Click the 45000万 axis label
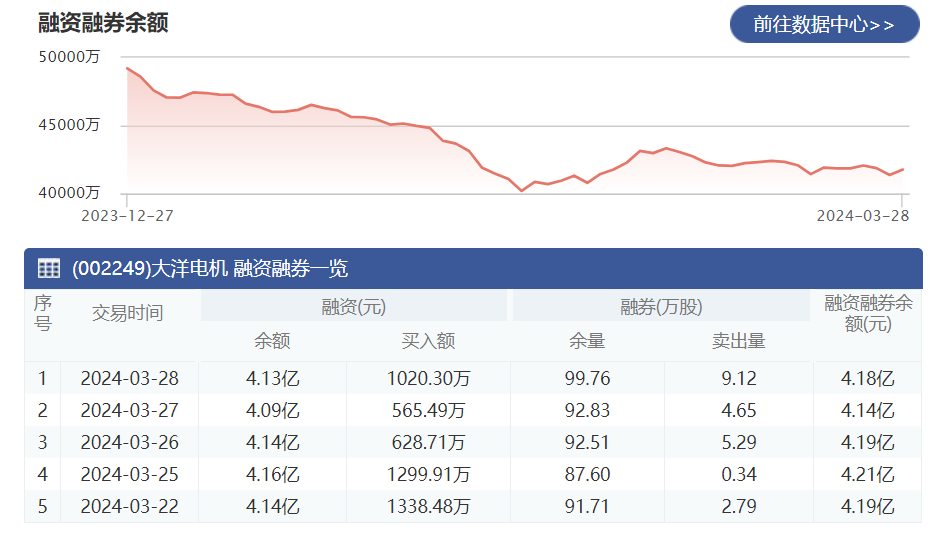 (x=69, y=125)
